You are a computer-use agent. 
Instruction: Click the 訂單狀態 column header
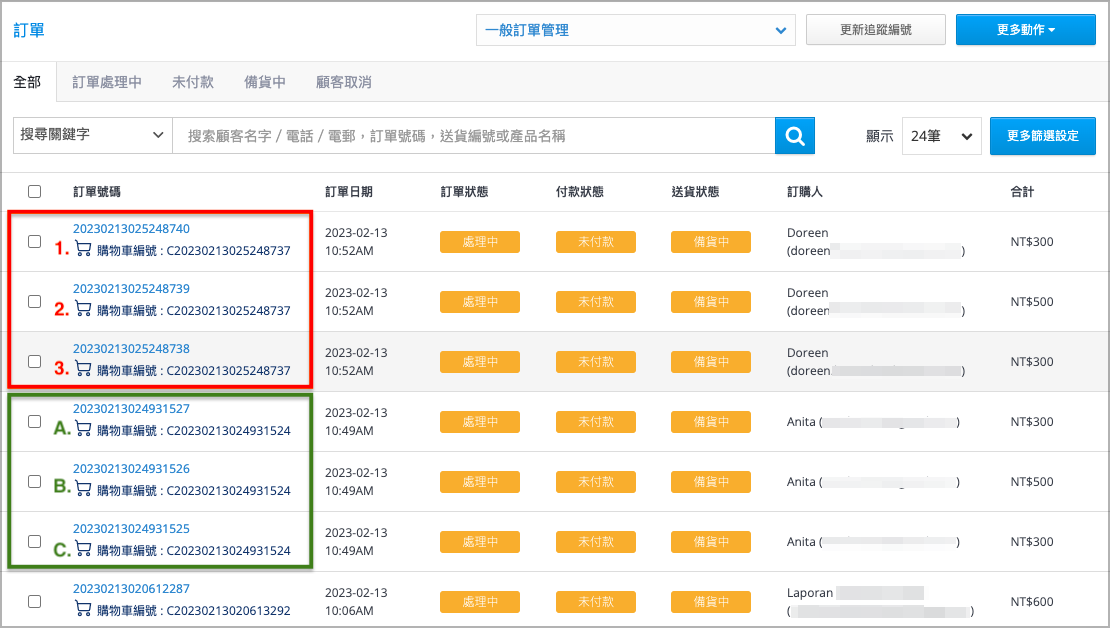(x=464, y=192)
